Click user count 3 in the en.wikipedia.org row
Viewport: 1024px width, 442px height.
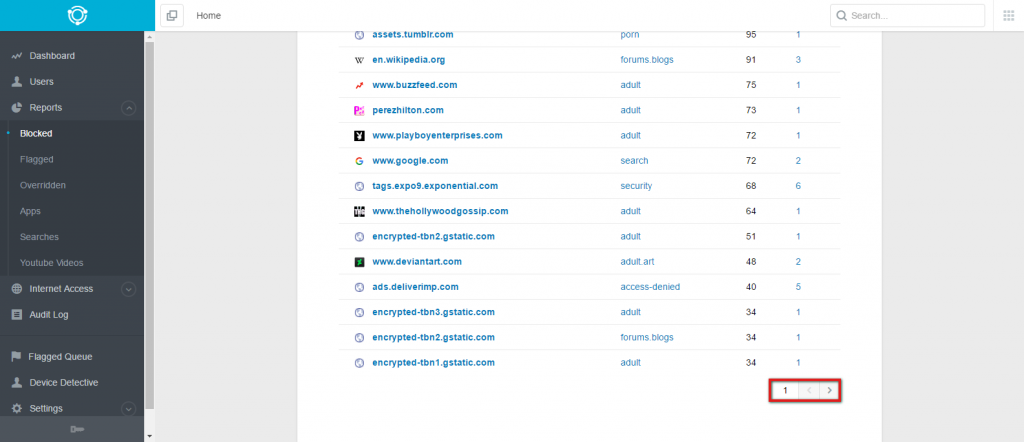(798, 60)
